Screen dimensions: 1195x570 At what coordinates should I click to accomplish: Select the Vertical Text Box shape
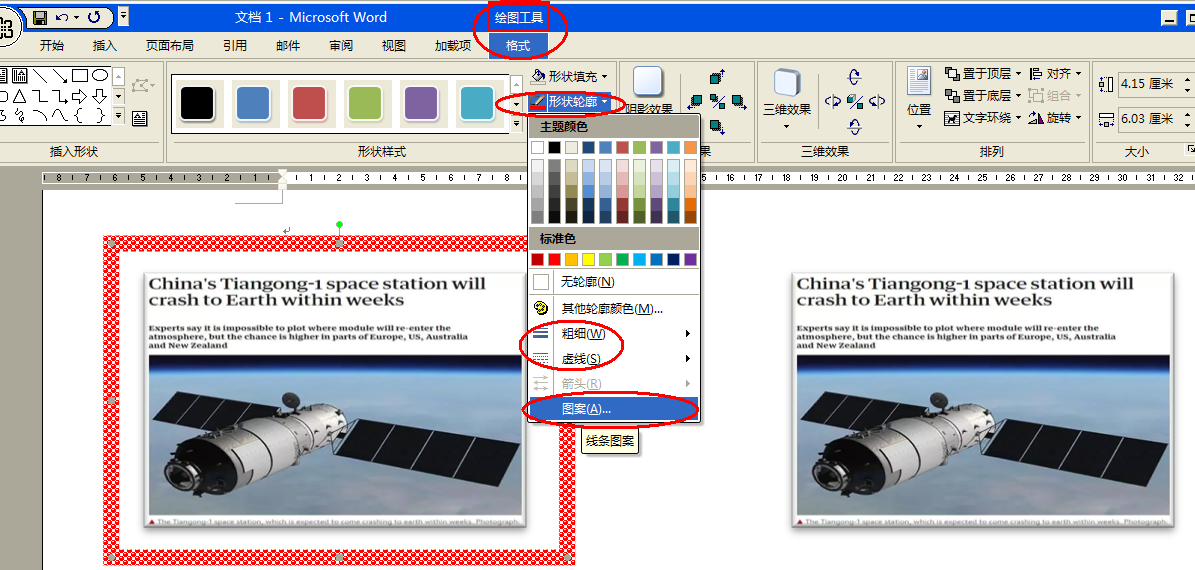point(19,75)
